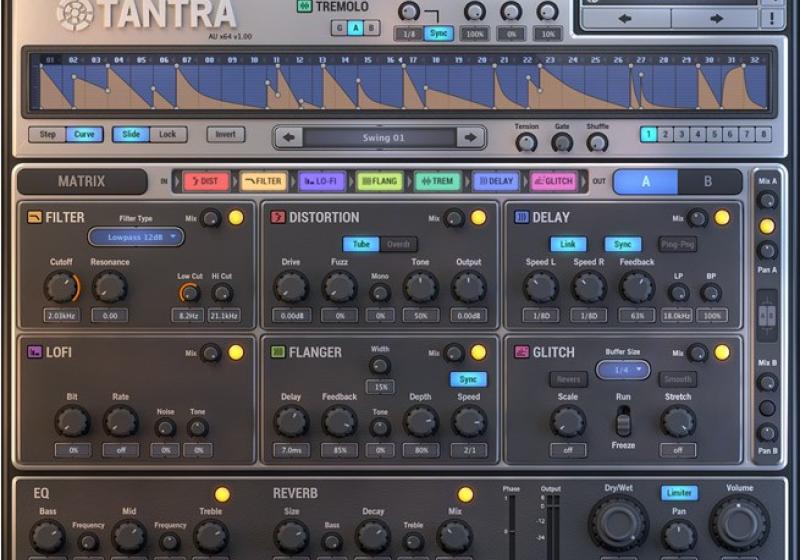Click the Delay module icon
800x560 pixels.
(x=521, y=218)
